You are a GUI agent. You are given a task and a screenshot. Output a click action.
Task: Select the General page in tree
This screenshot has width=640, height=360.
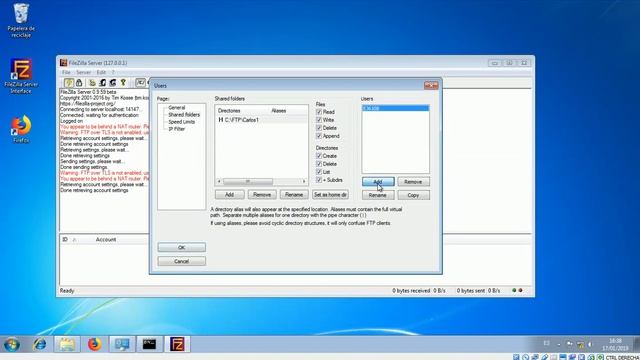pyautogui.click(x=177, y=108)
